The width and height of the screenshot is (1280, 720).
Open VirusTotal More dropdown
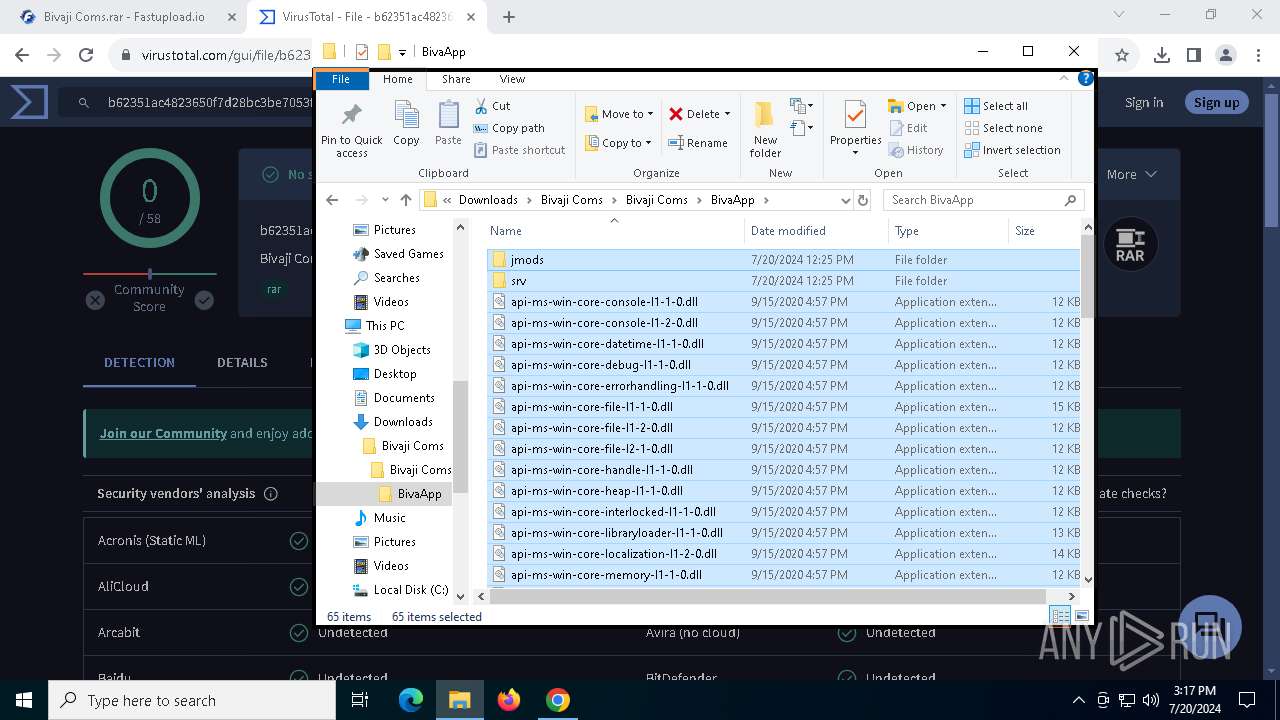click(x=1132, y=174)
